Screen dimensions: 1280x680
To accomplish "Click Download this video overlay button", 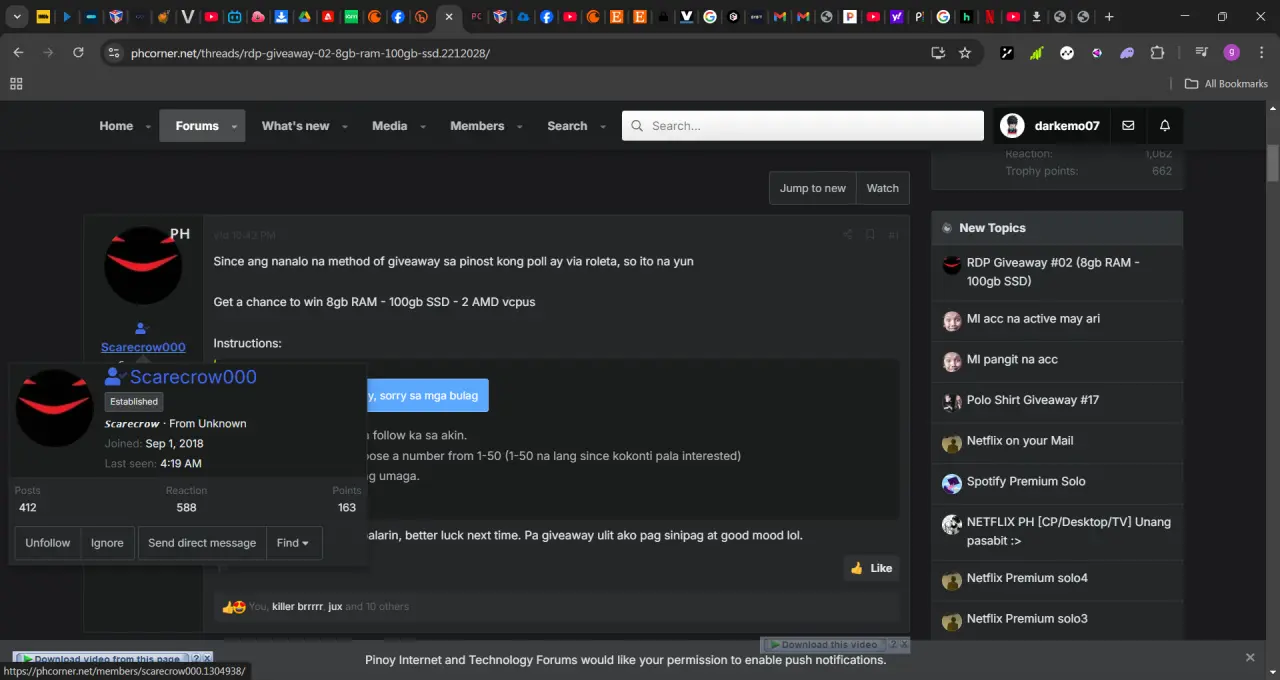I will [823, 645].
